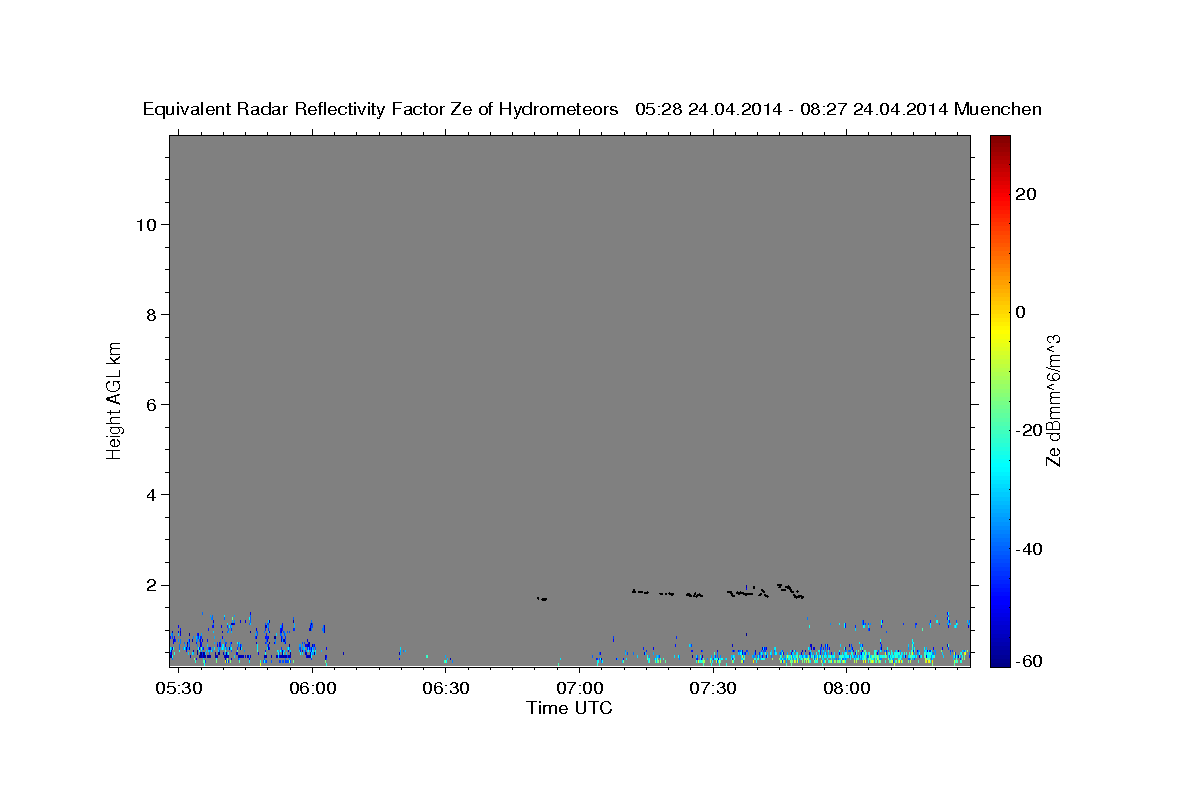Image resolution: width=1200 pixels, height=800 pixels.
Task: Click the colorbar value label 0
Action: [x=1021, y=312]
